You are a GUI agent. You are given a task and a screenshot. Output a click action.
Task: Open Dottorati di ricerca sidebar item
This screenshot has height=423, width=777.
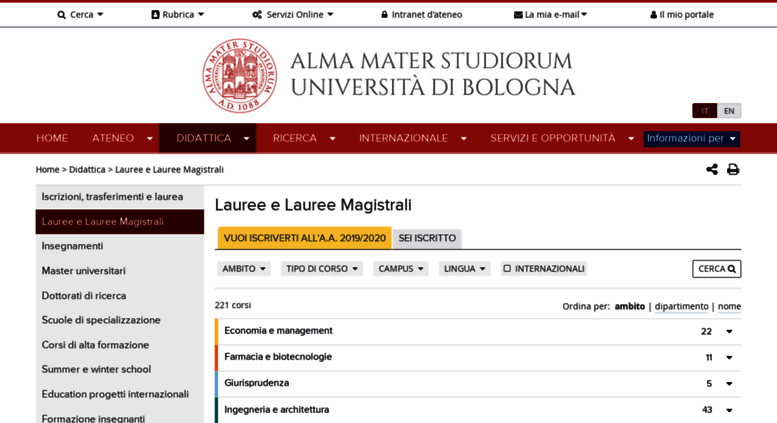point(119,296)
